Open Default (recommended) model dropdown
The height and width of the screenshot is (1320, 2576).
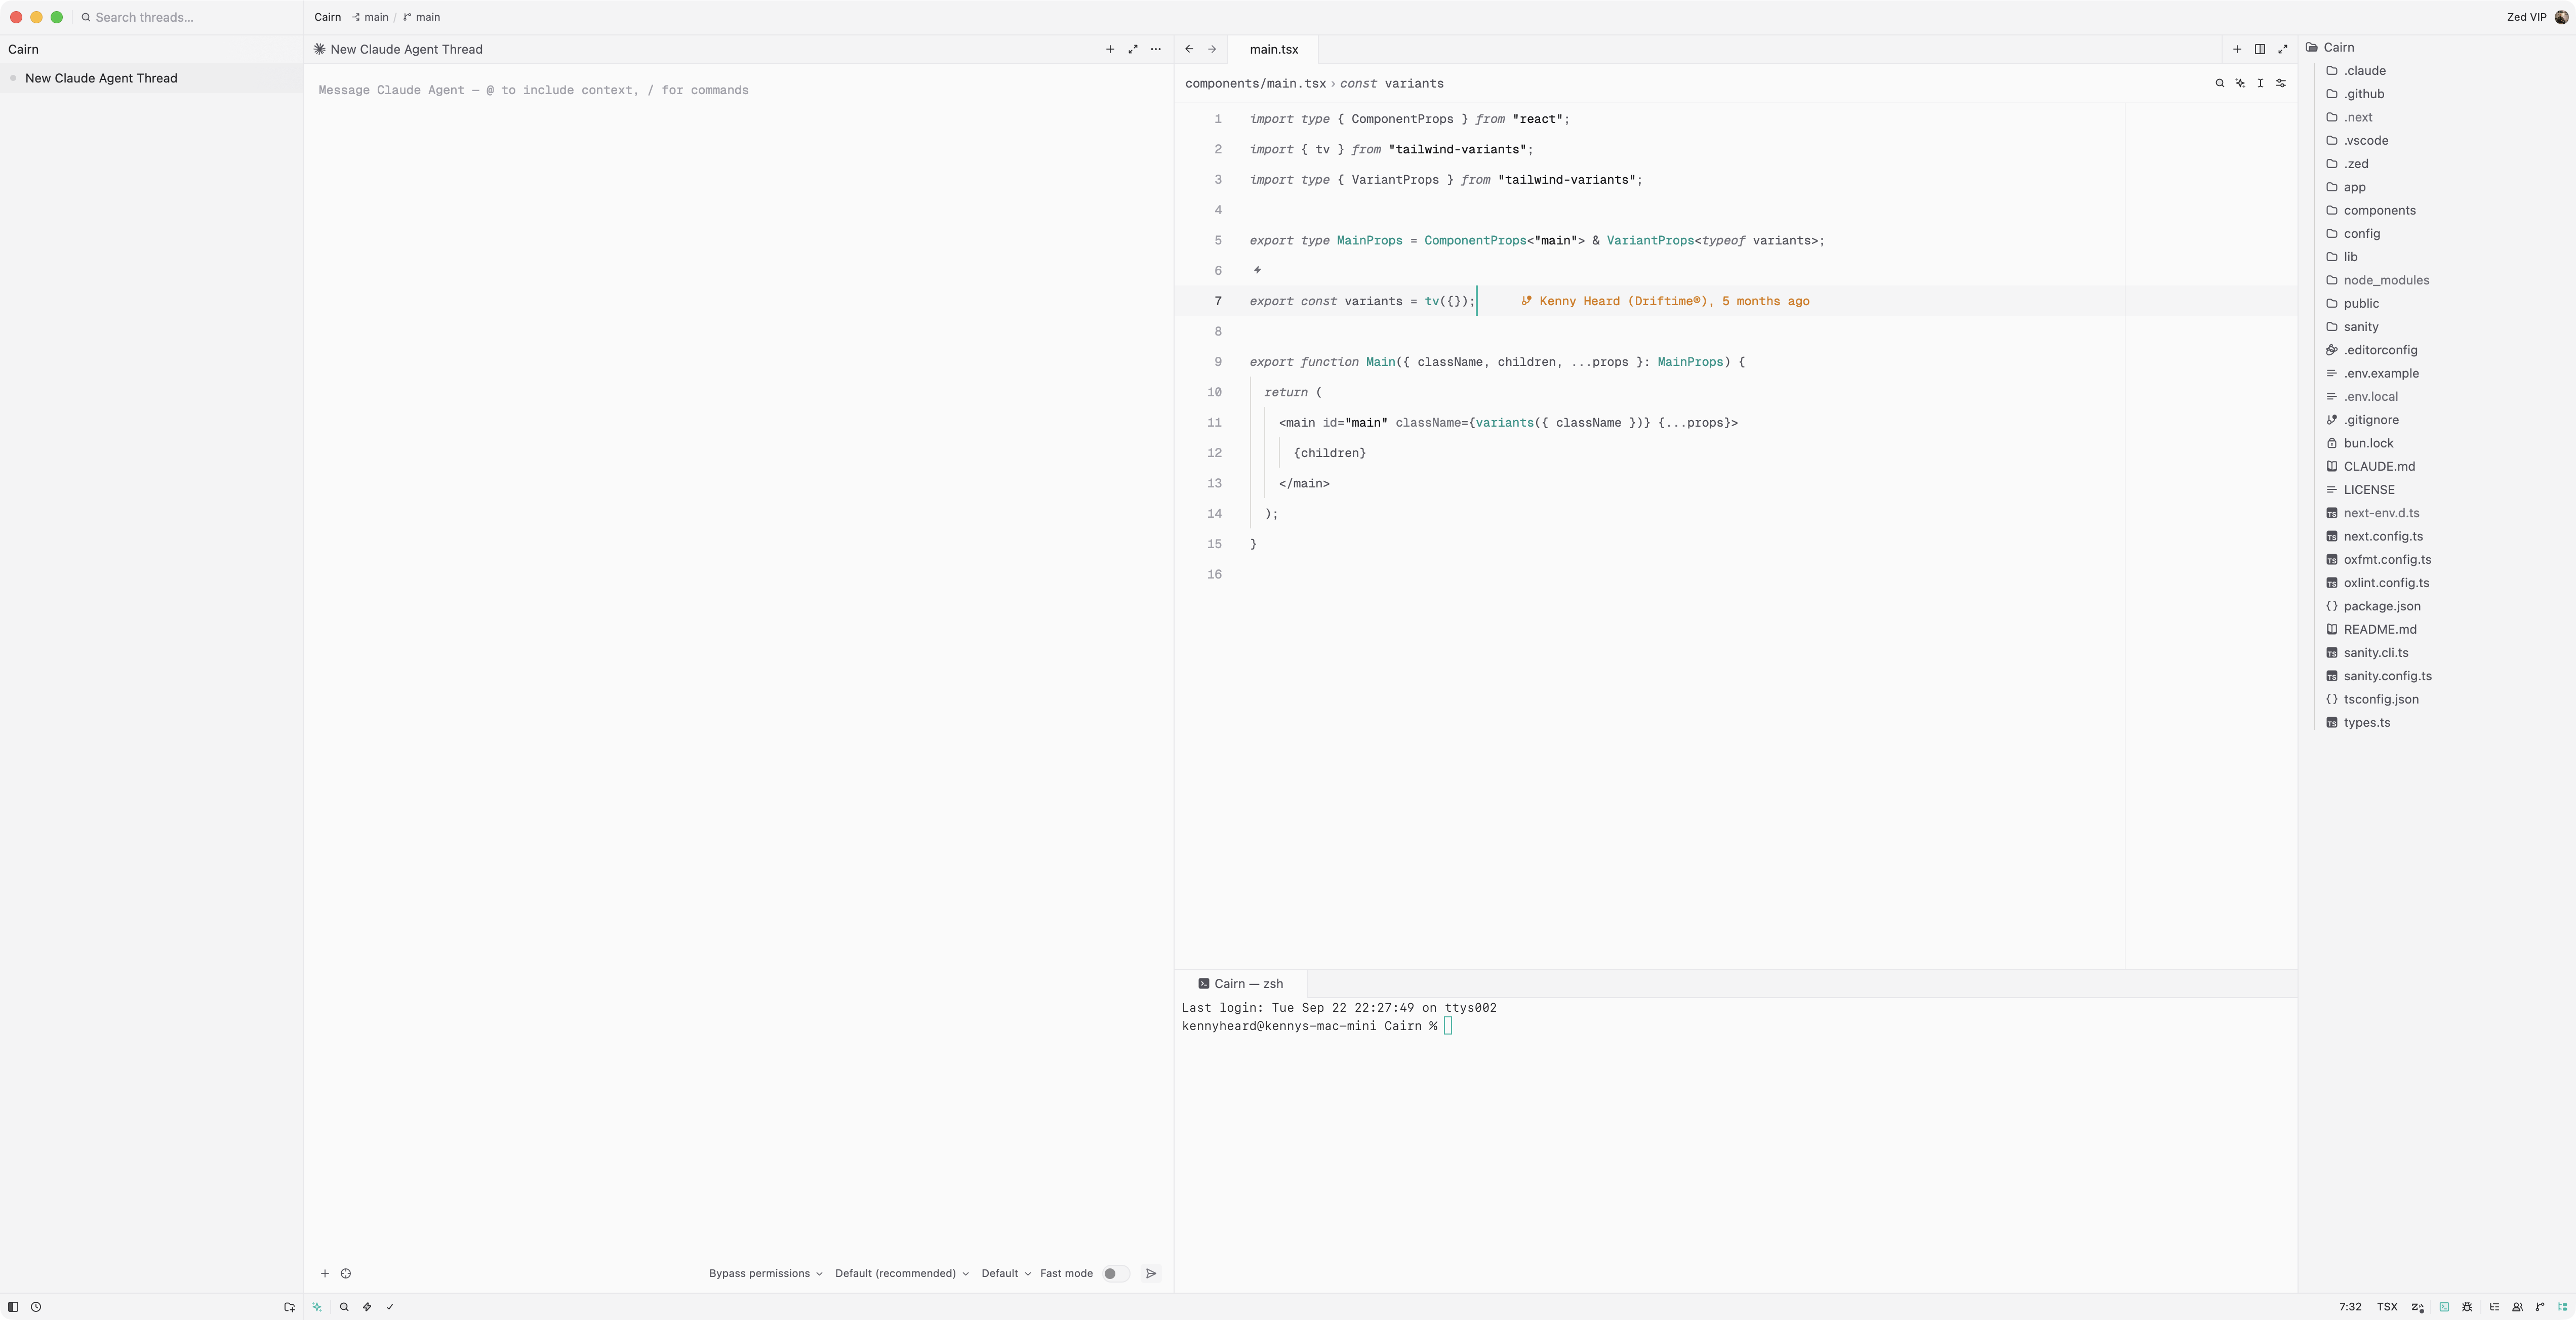pos(902,1273)
